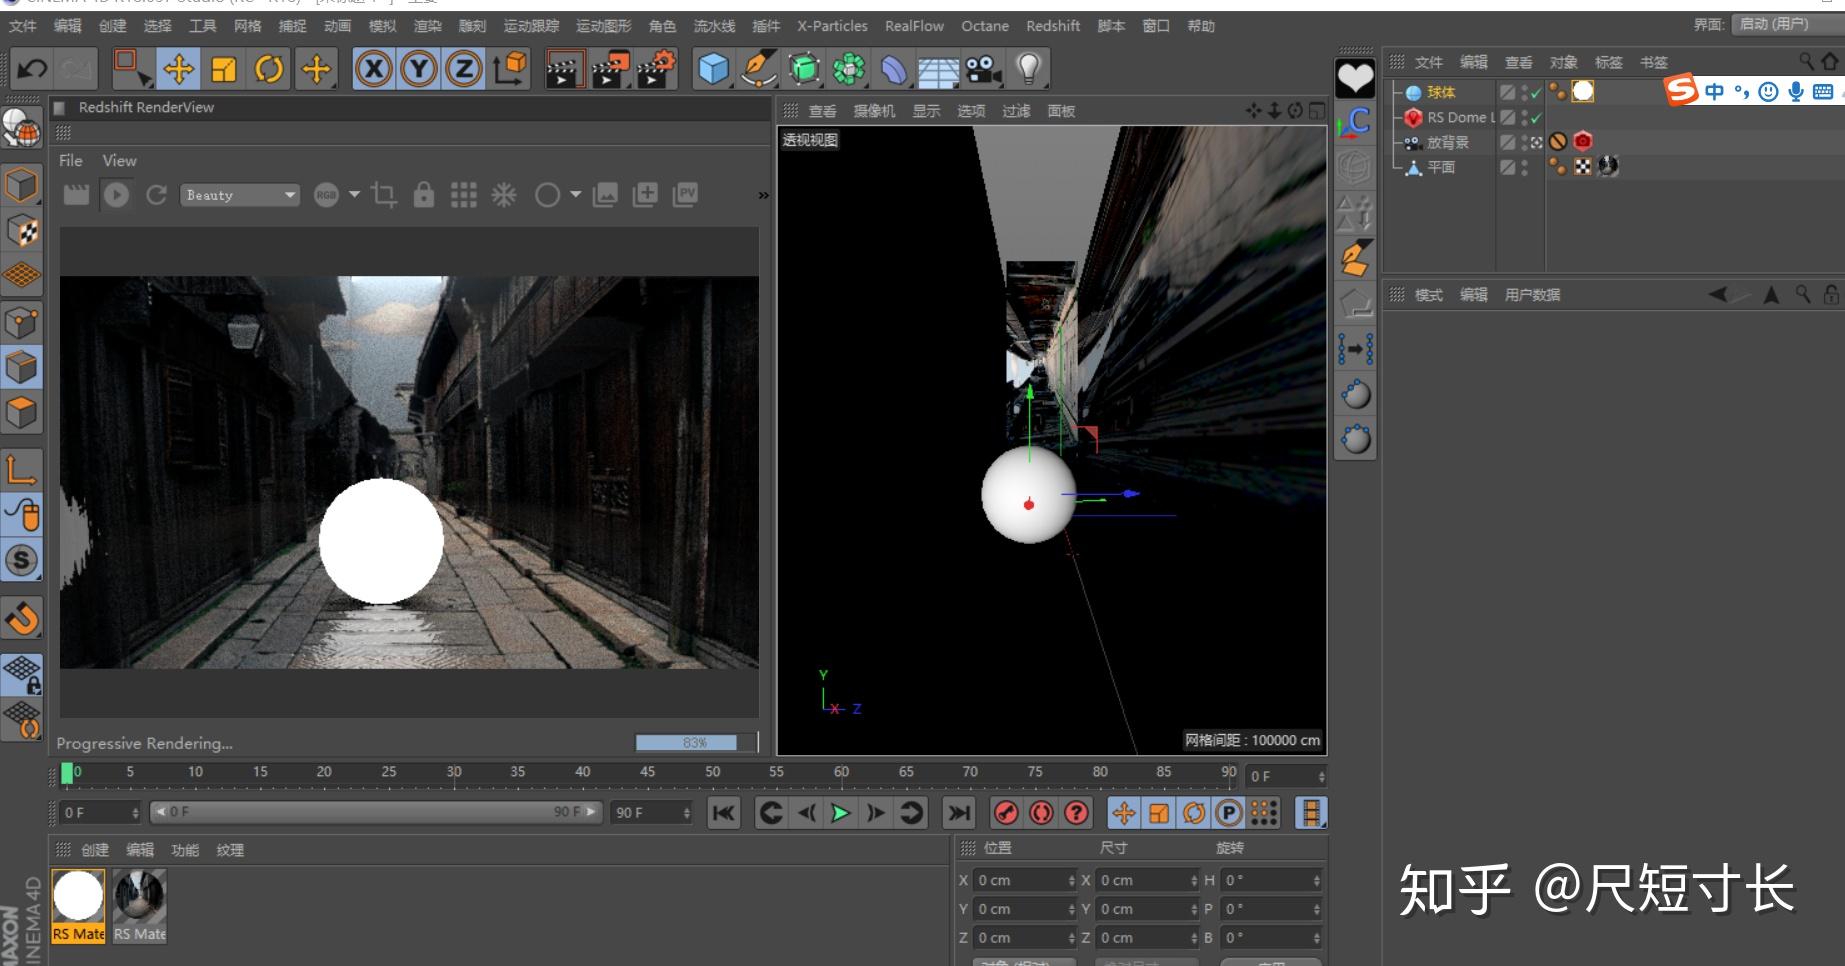Click the snowflake freeze icon in RenderView

[503, 194]
